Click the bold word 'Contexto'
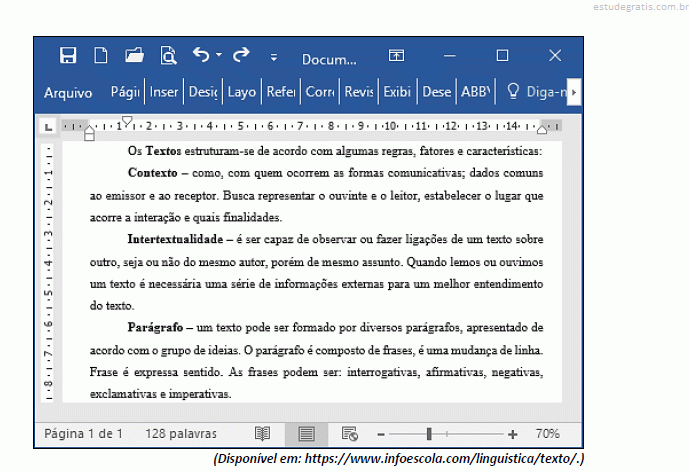690x472 pixels. click(x=153, y=173)
